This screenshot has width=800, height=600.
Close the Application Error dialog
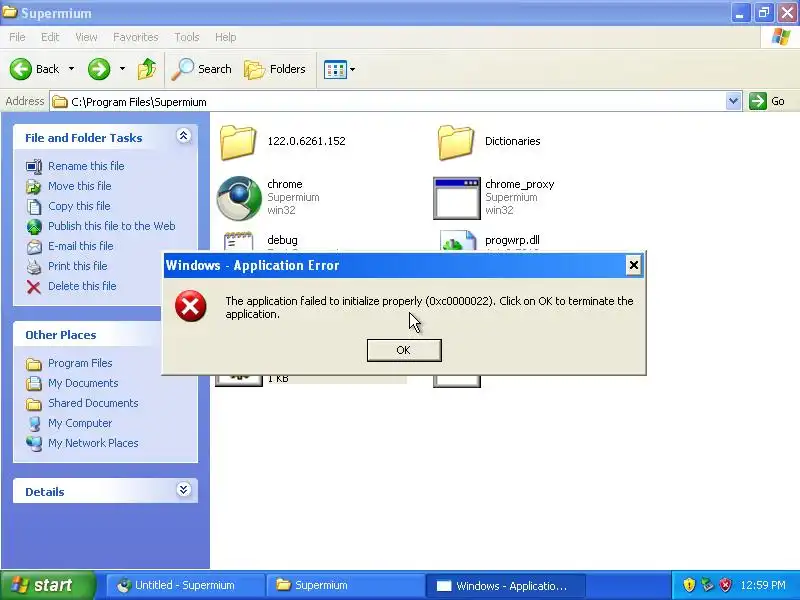point(633,265)
